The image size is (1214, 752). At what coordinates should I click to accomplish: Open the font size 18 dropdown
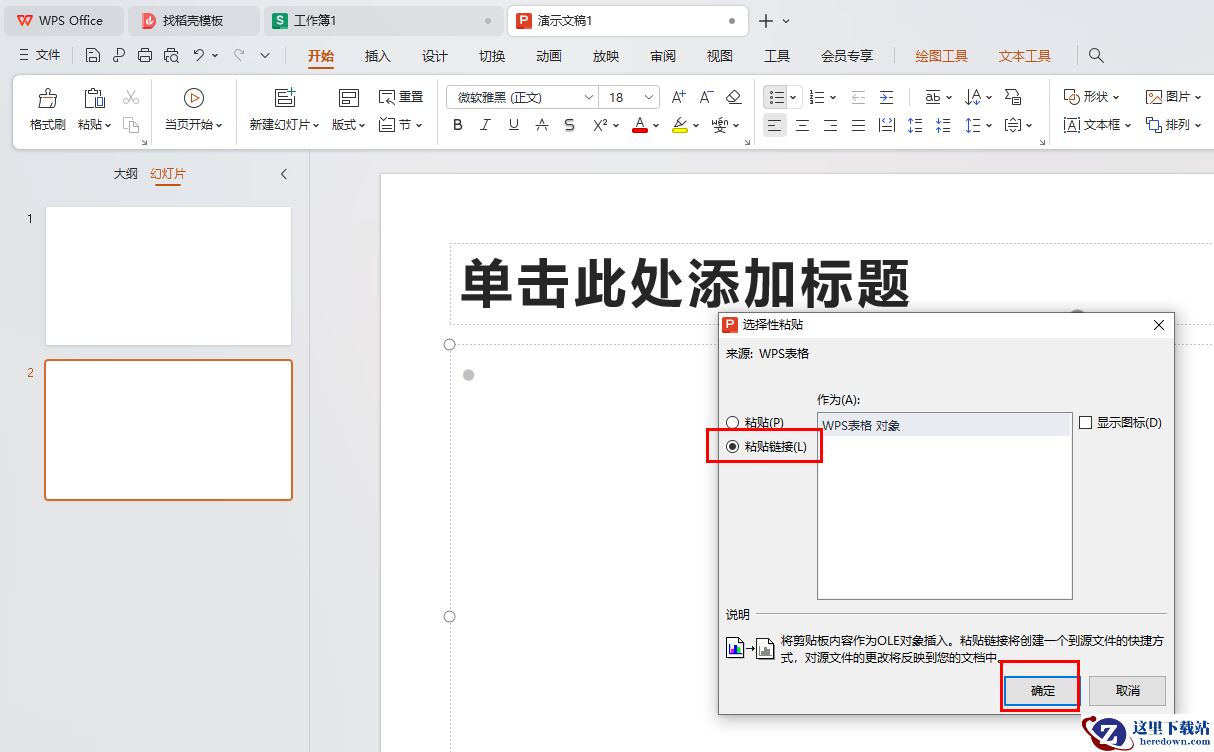[650, 97]
